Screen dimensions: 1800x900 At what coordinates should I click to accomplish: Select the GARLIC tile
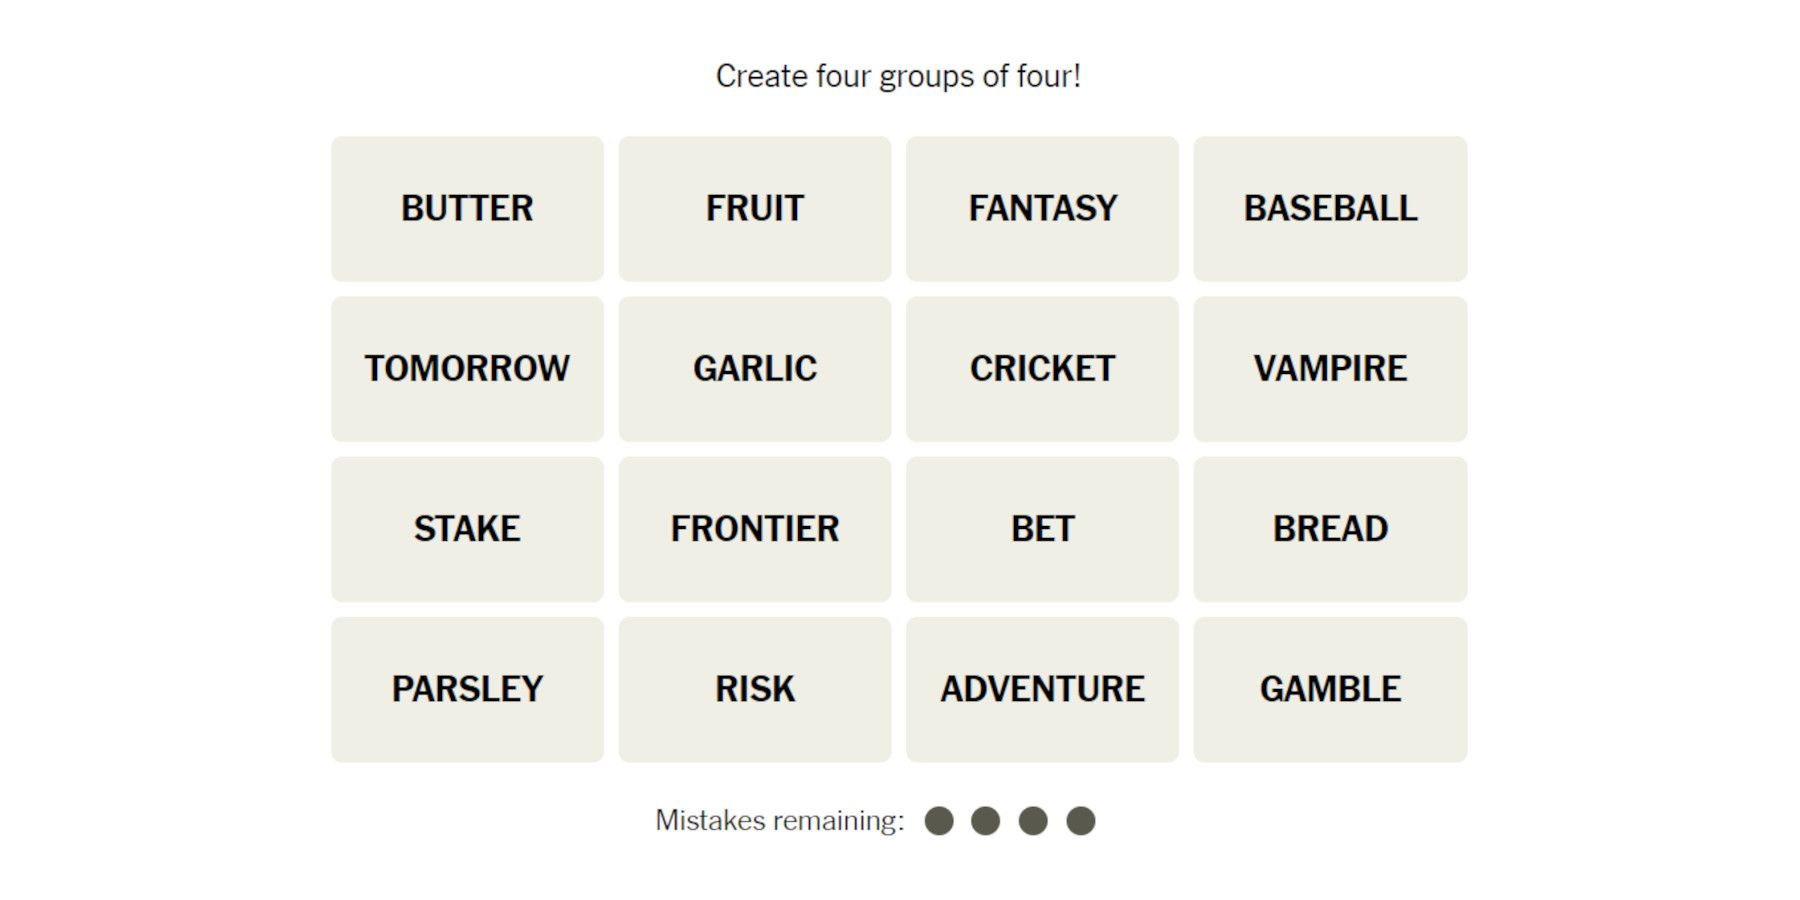point(755,369)
